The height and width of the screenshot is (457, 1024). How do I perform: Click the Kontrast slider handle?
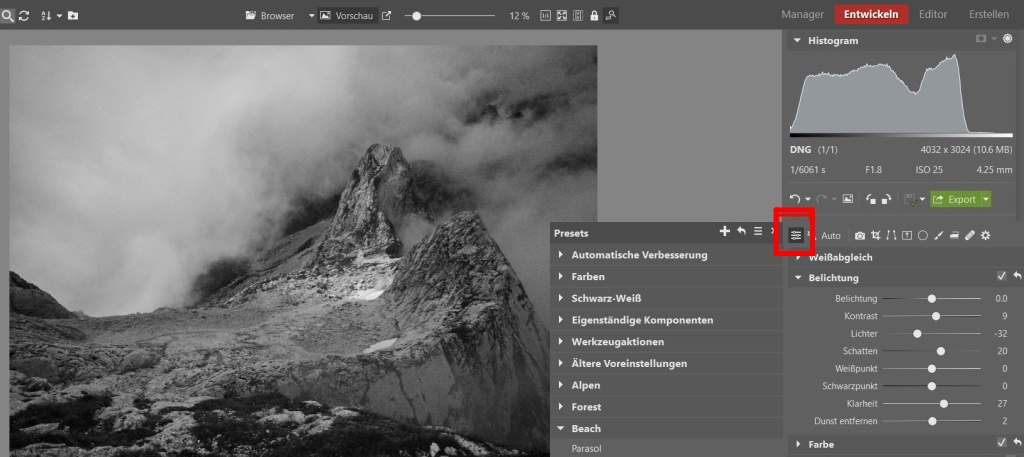coord(936,316)
